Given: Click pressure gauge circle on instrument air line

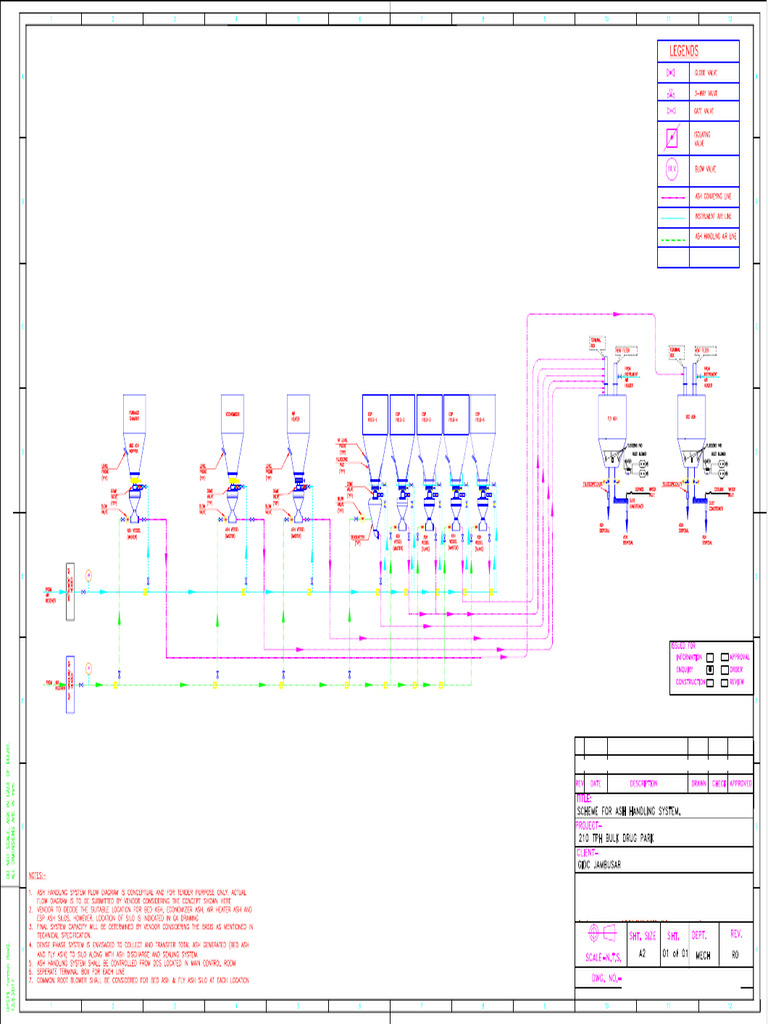Looking at the screenshot, I should pos(88,575).
